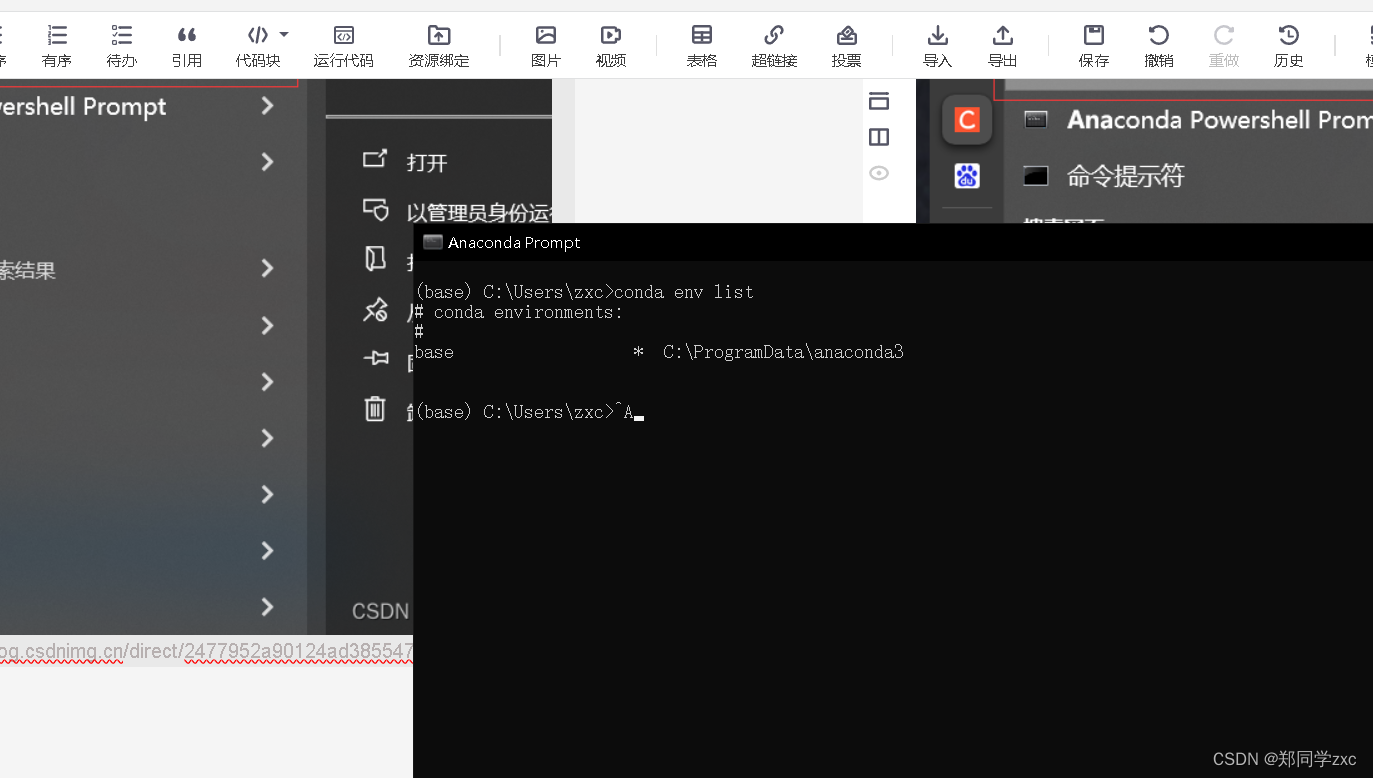Undo last edit with 撤销
This screenshot has width=1373, height=778.
click(x=1159, y=47)
